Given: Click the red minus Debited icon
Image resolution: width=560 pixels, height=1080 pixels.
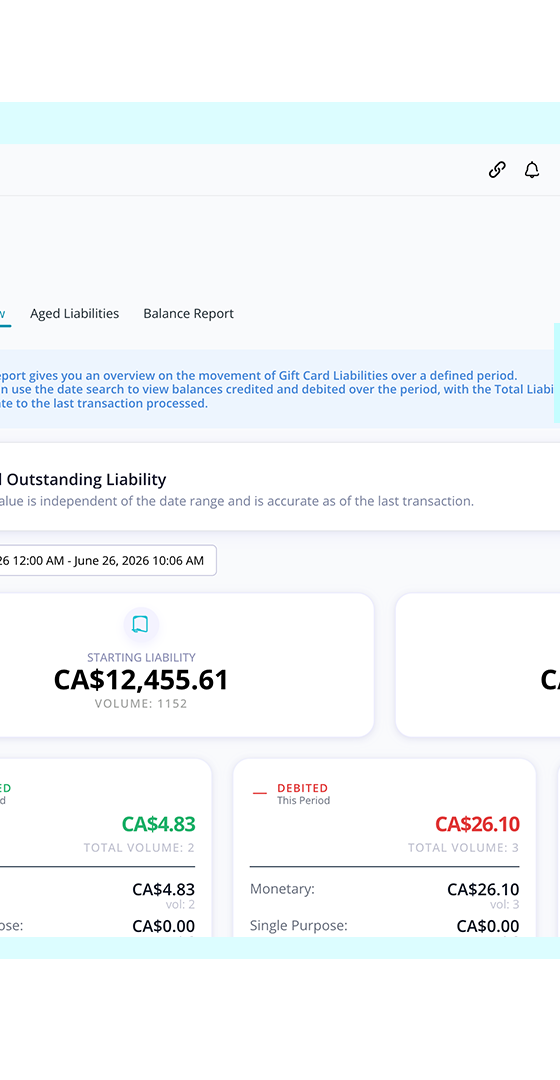Looking at the screenshot, I should [x=260, y=793].
